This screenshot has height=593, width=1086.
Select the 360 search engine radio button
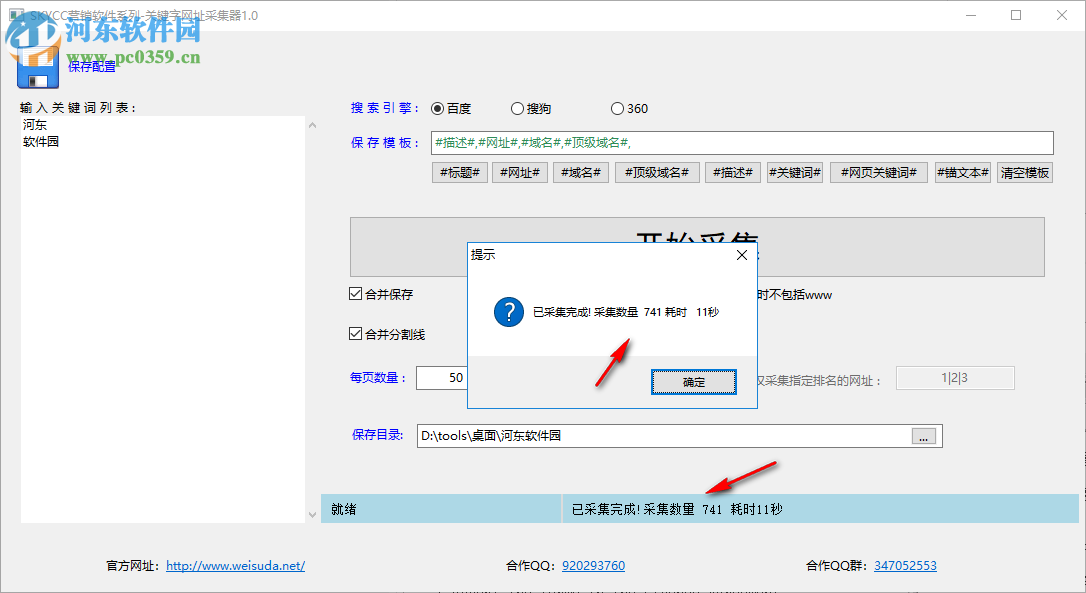coord(617,108)
